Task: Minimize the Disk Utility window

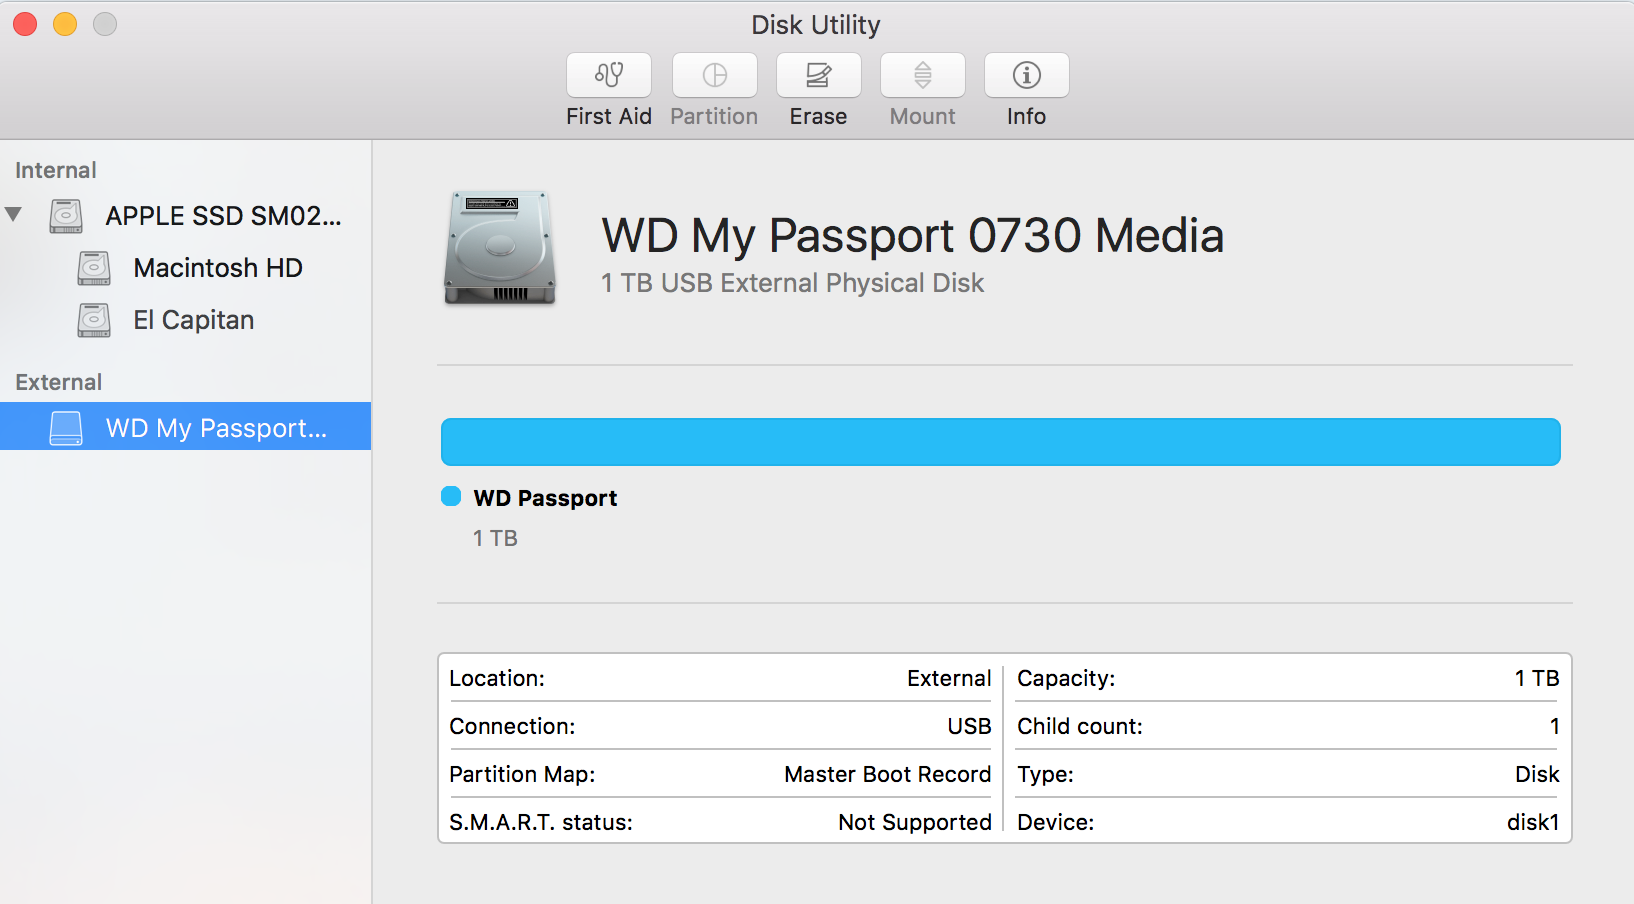Action: pyautogui.click(x=65, y=24)
